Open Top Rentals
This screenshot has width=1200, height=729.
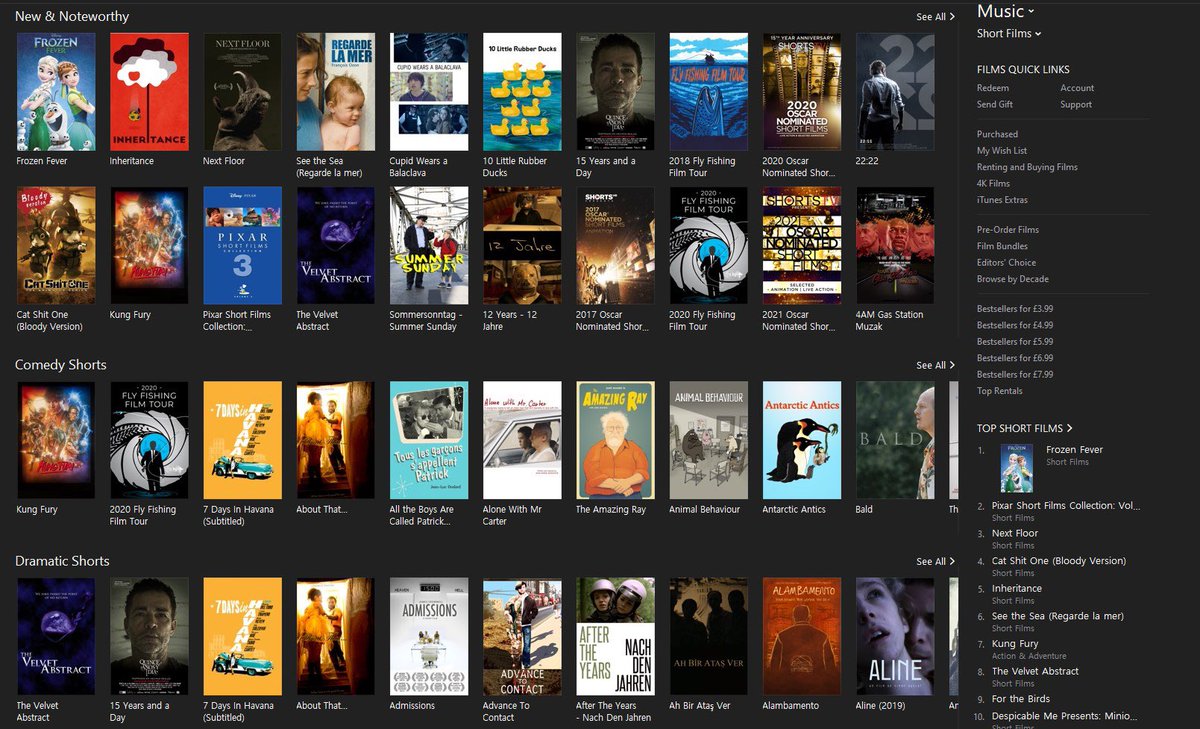point(999,391)
